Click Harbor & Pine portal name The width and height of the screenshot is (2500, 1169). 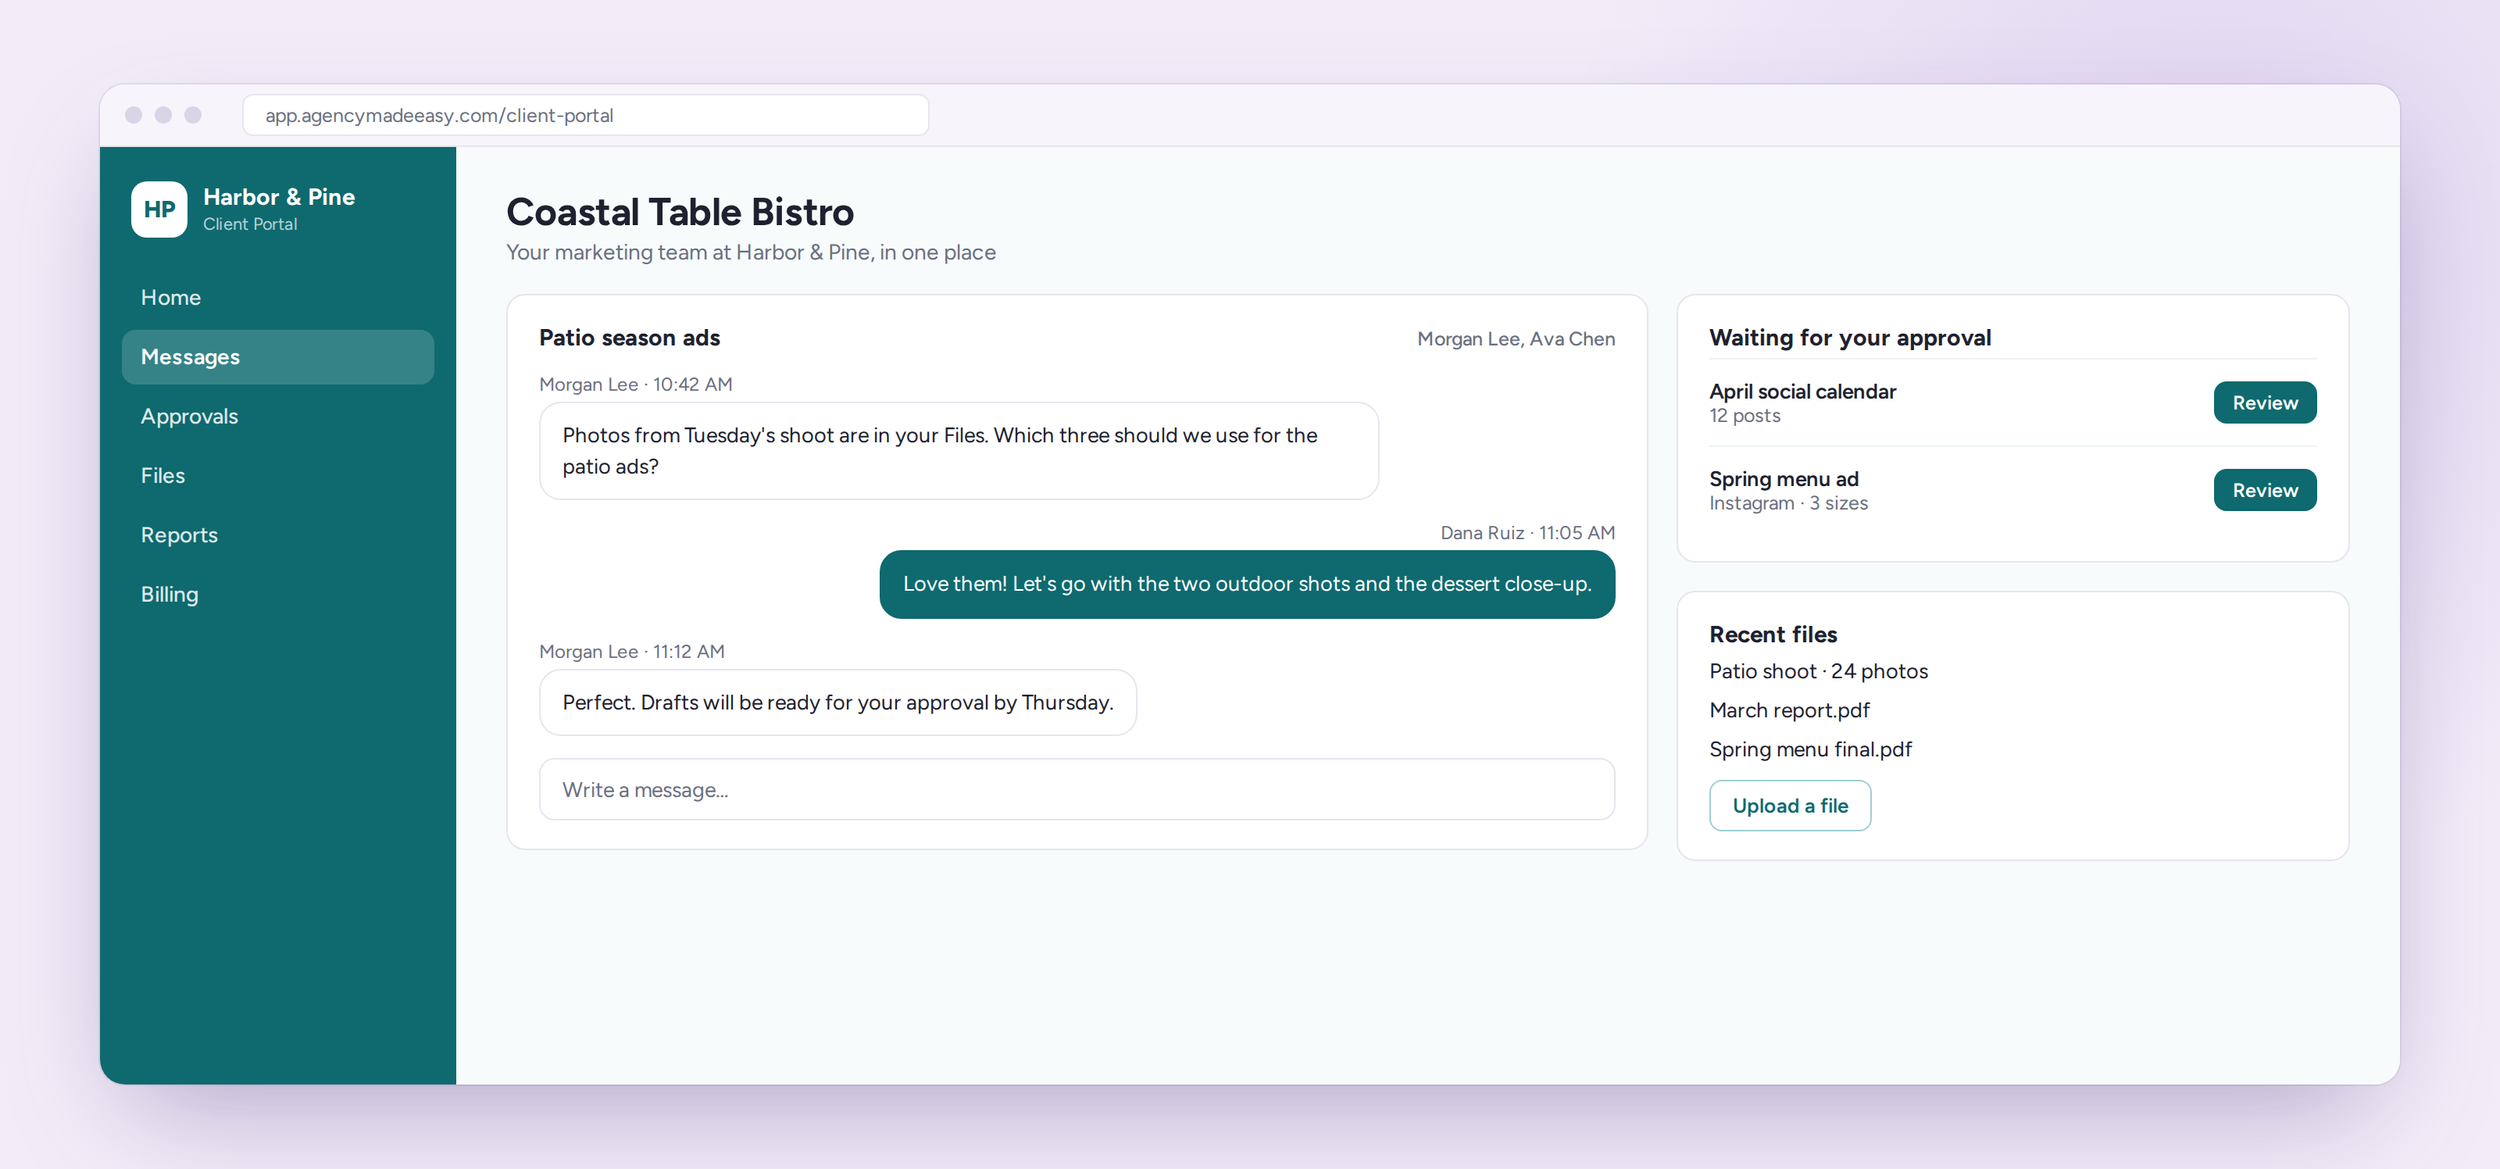[x=279, y=197]
